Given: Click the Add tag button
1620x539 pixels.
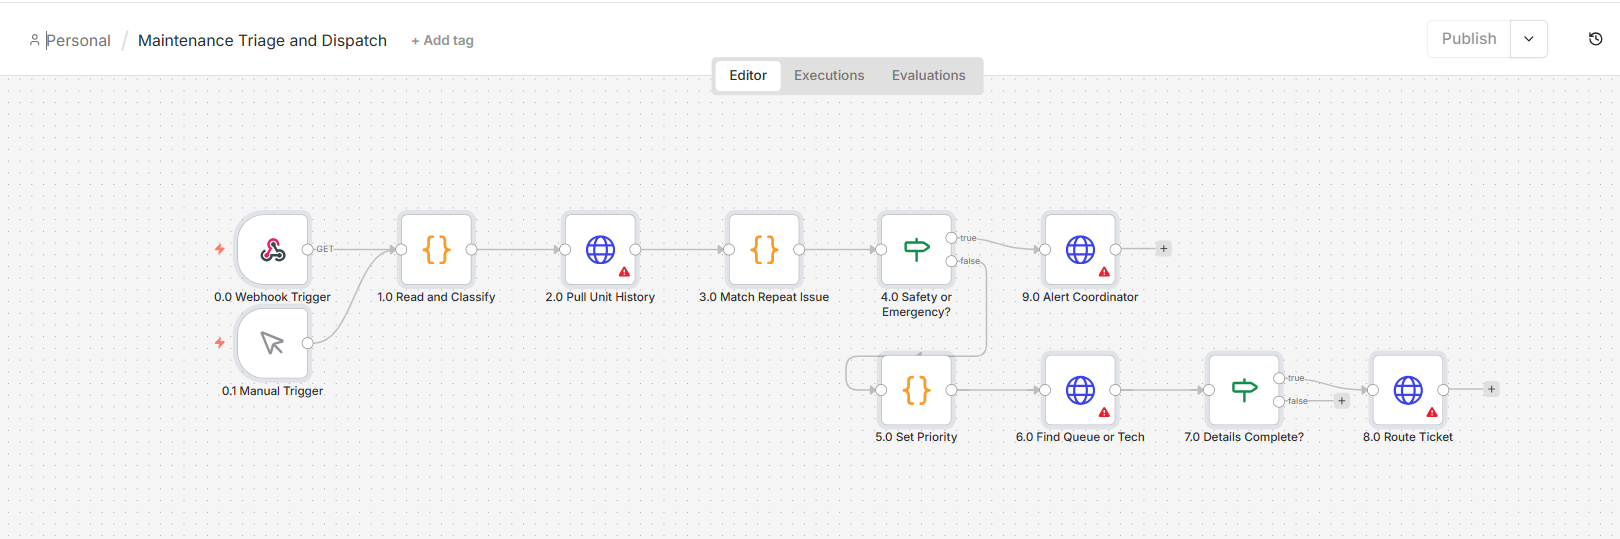Looking at the screenshot, I should click(x=442, y=41).
